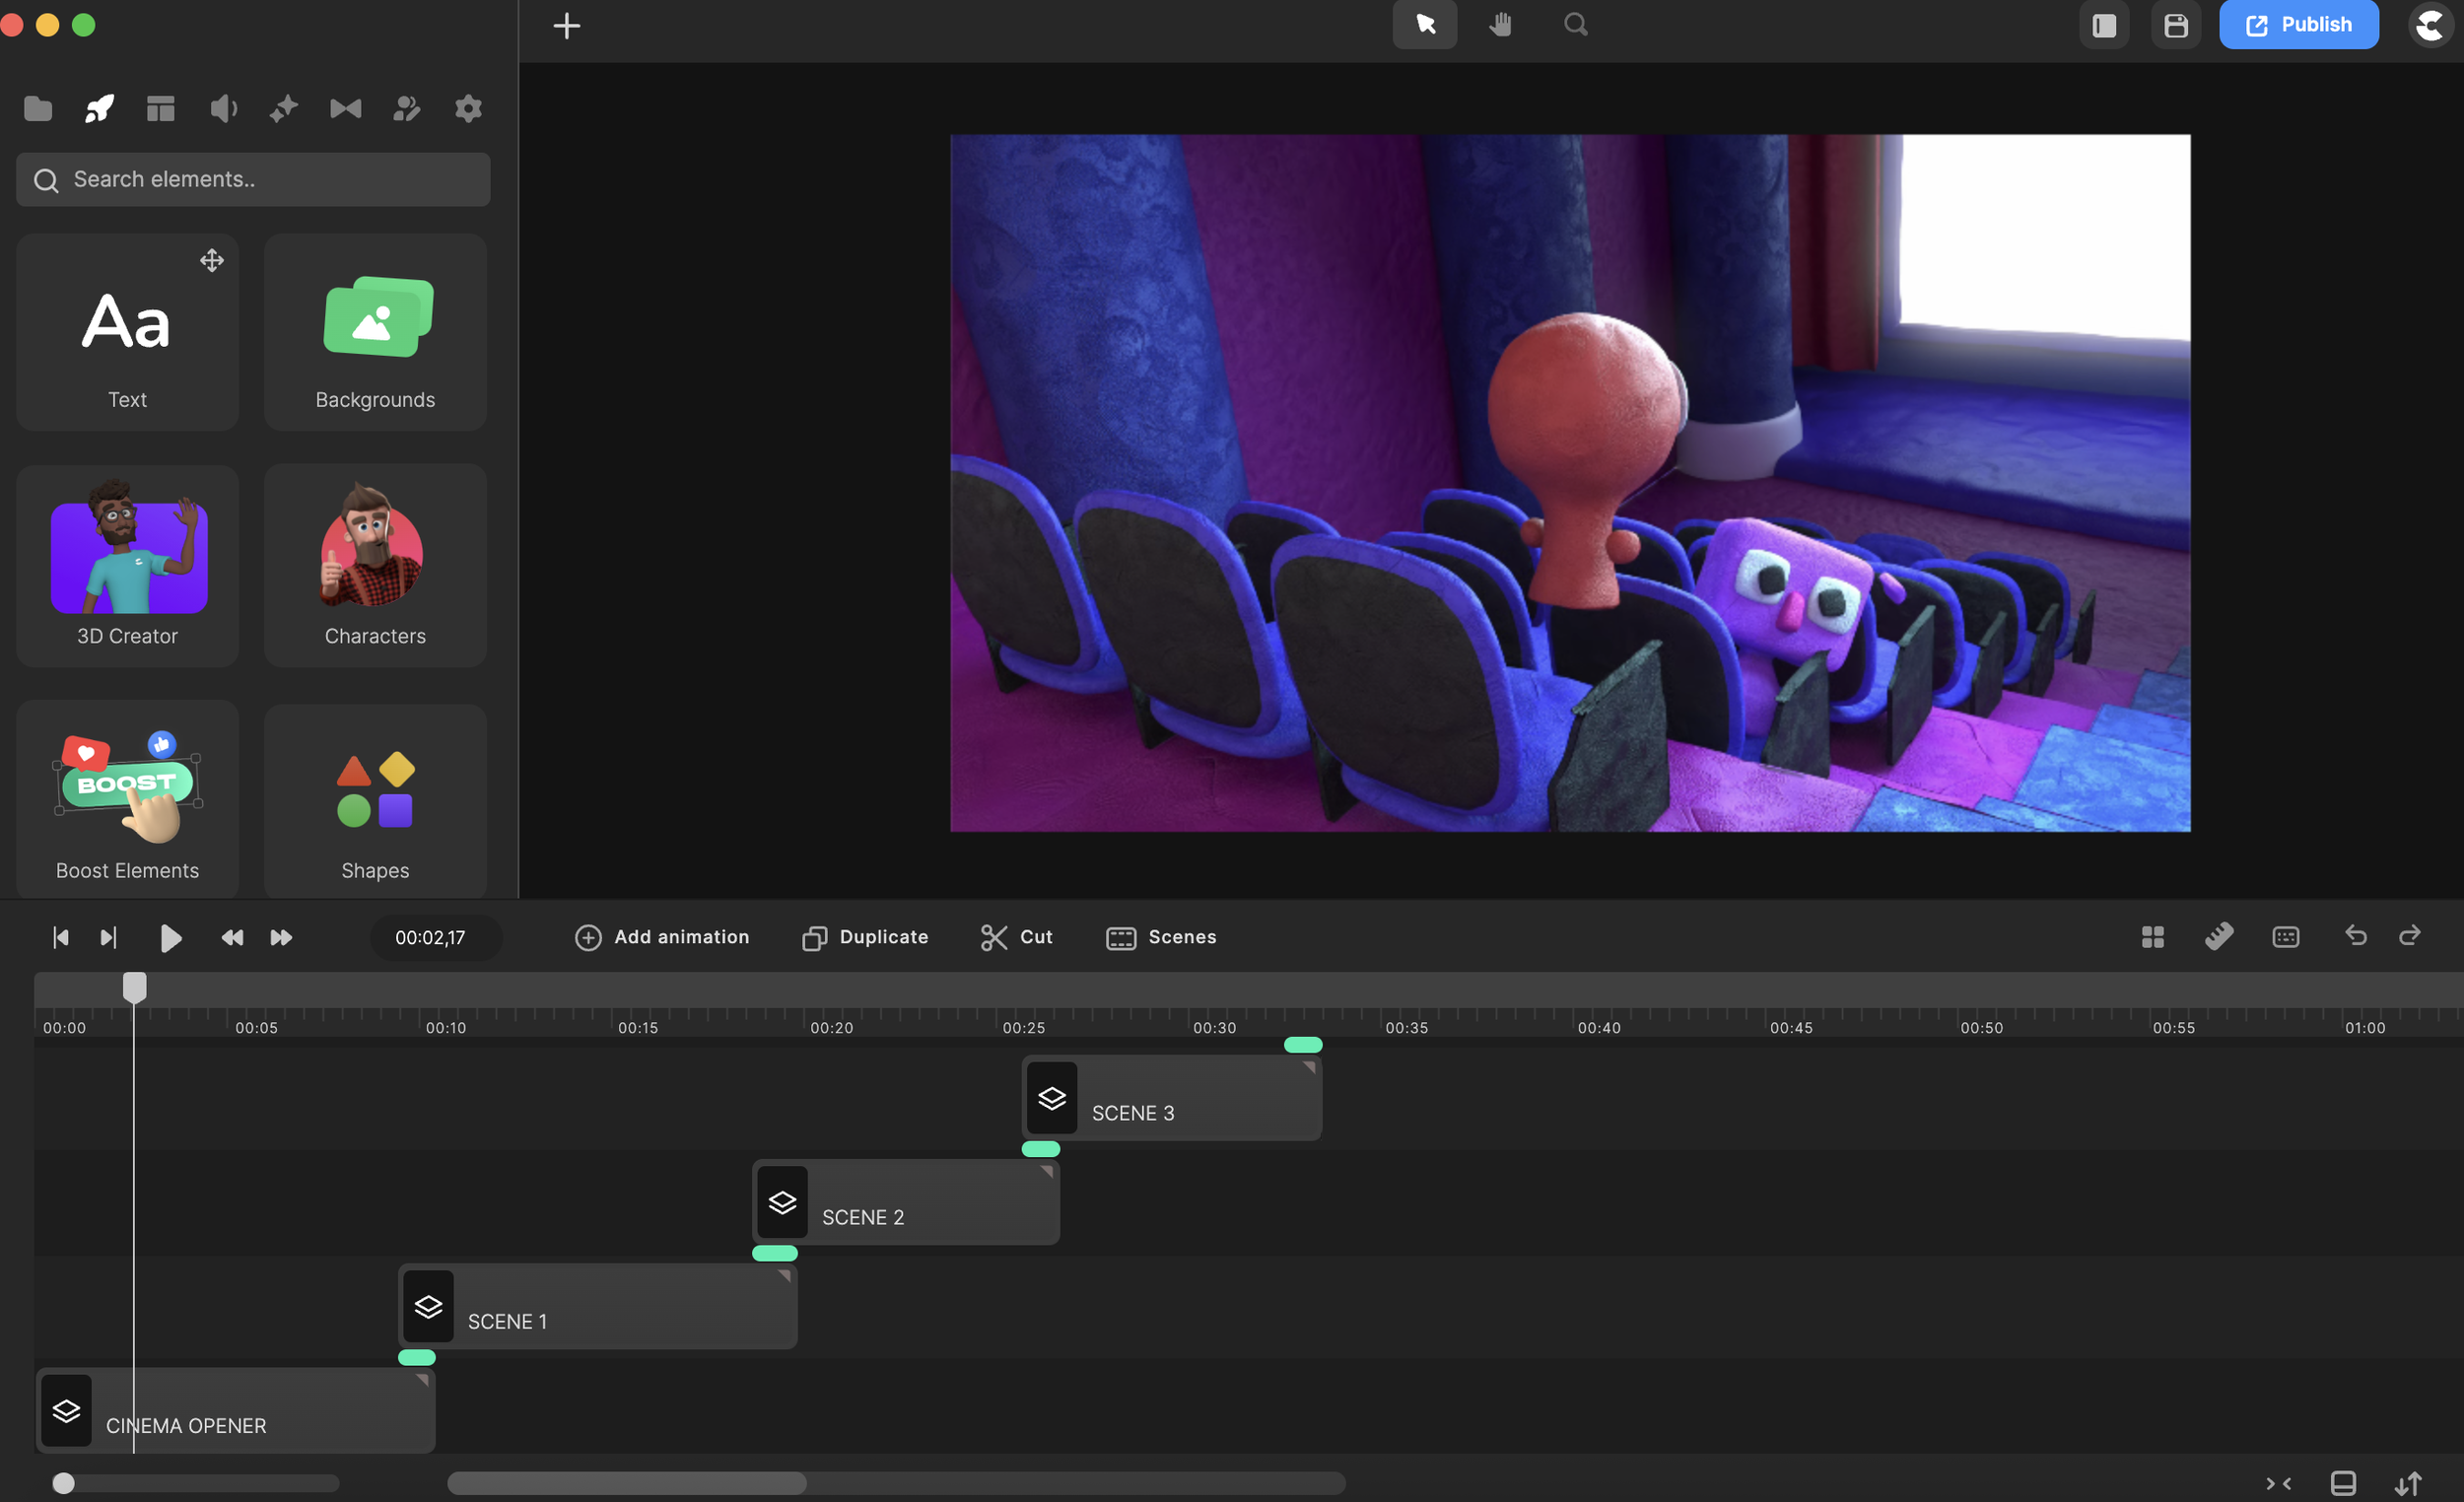Click the zoom magnifier tool

pos(1575,25)
